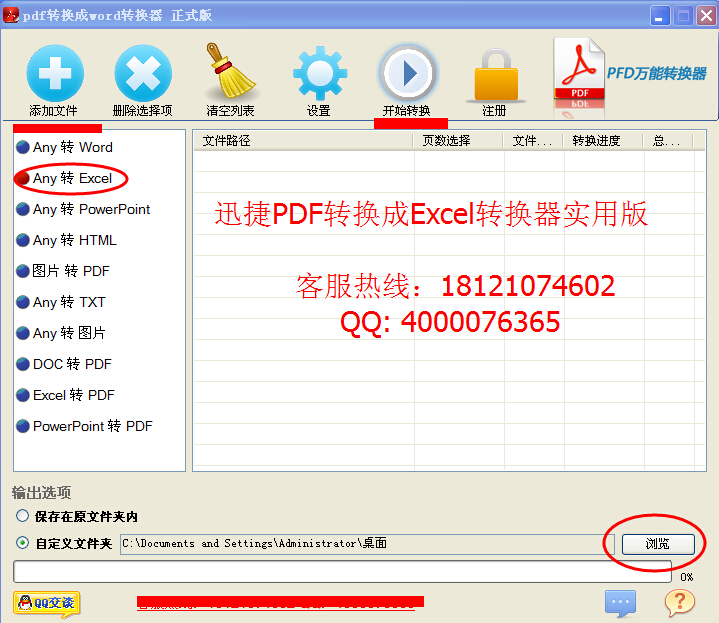
Task: Open Settings gear icon
Action: [320, 73]
